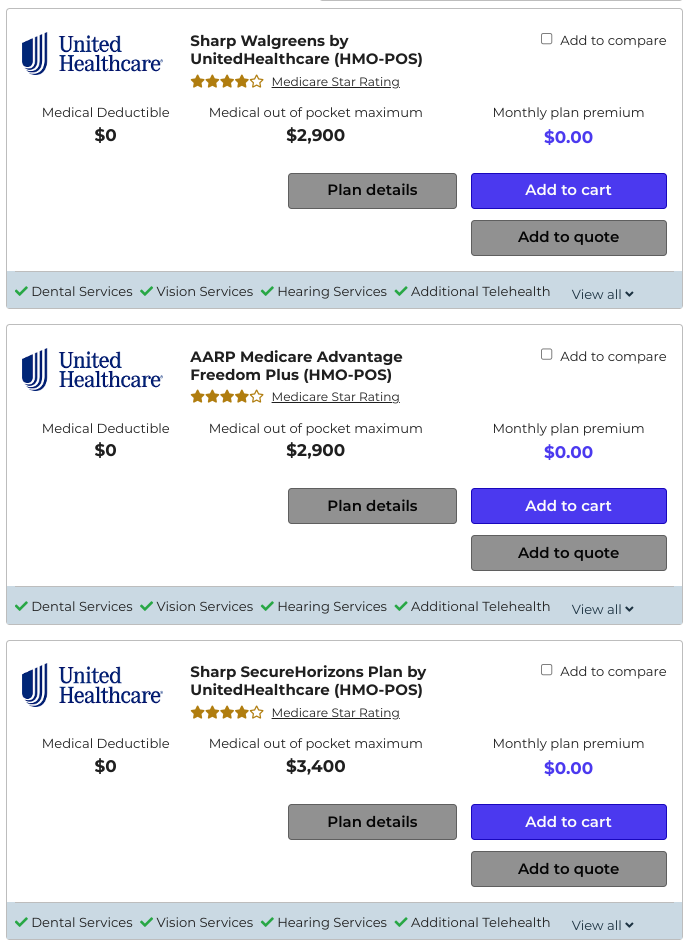Add Sharp SecureHorizons plan to quote
This screenshot has width=686, height=948.
point(569,869)
